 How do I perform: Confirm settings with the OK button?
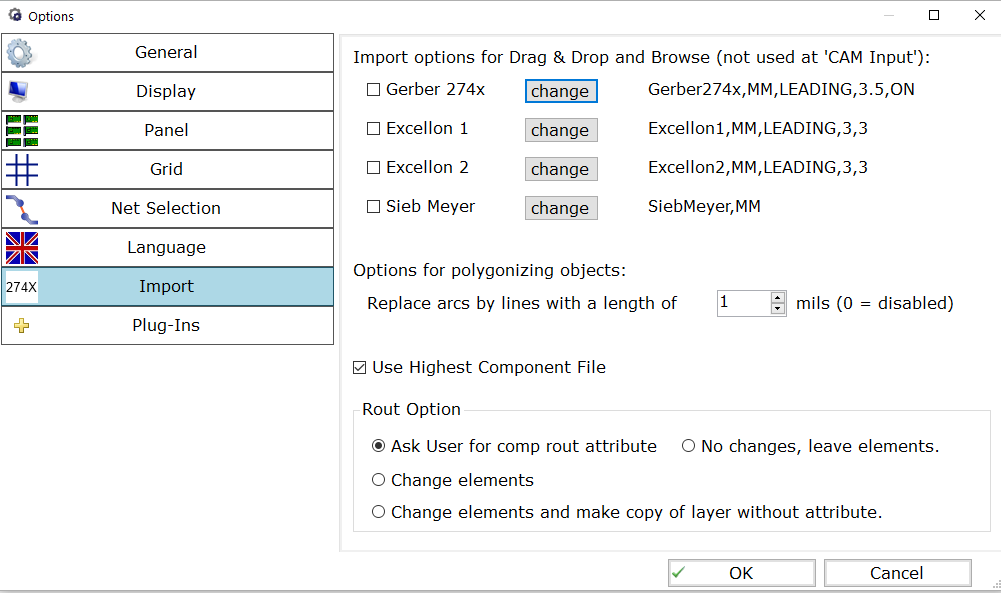pos(742,573)
